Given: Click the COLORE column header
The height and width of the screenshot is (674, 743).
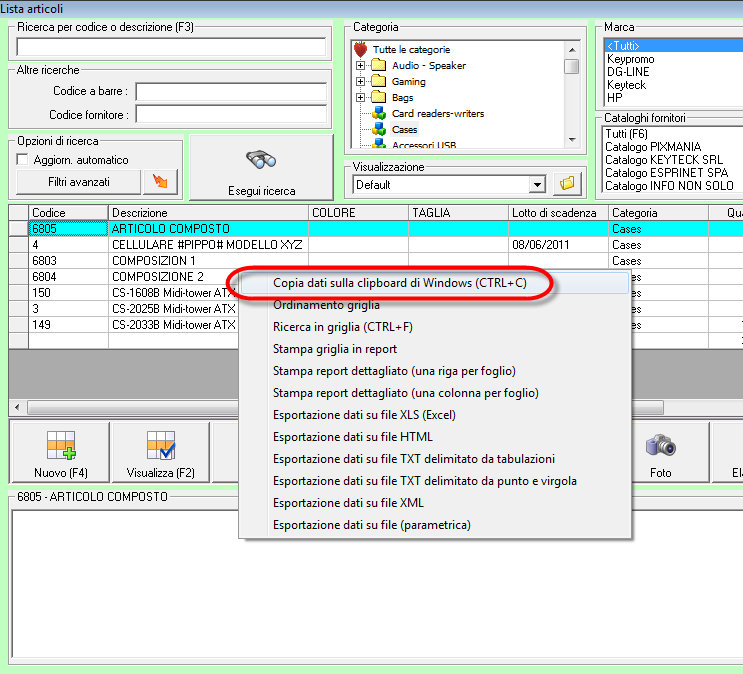Looking at the screenshot, I should point(358,213).
